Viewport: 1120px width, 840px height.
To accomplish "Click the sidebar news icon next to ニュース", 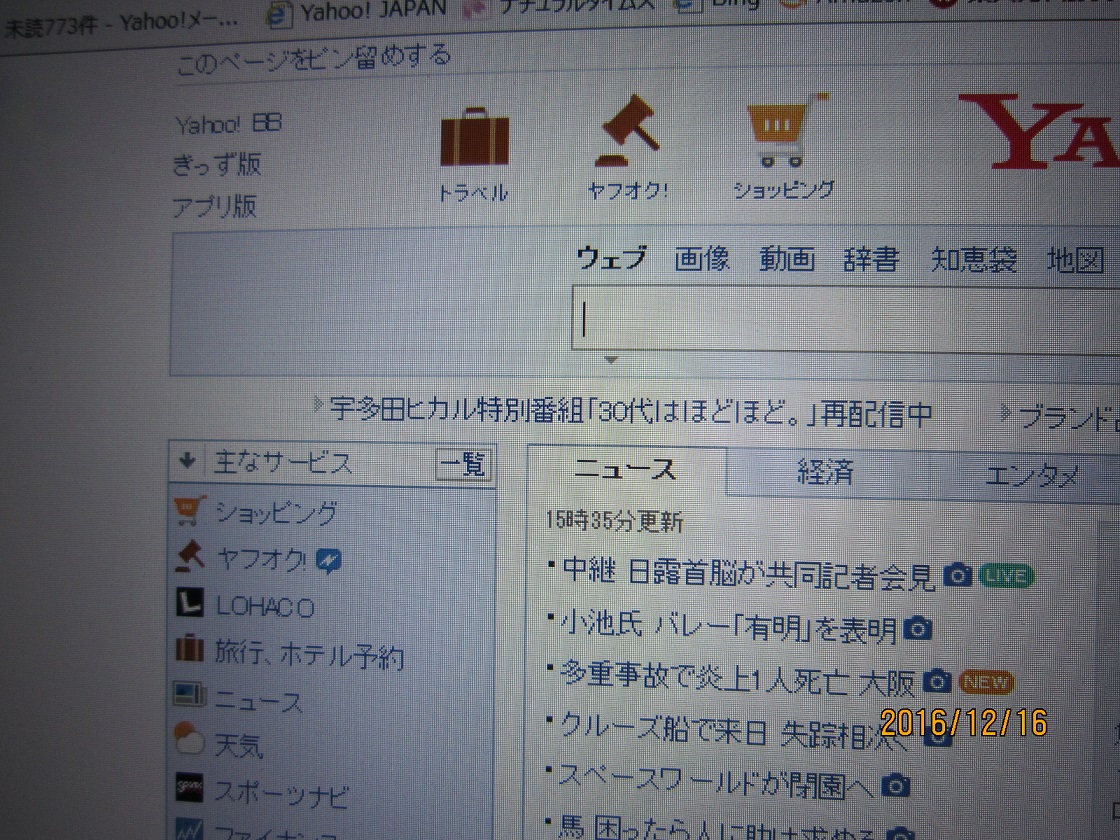I will [x=189, y=695].
